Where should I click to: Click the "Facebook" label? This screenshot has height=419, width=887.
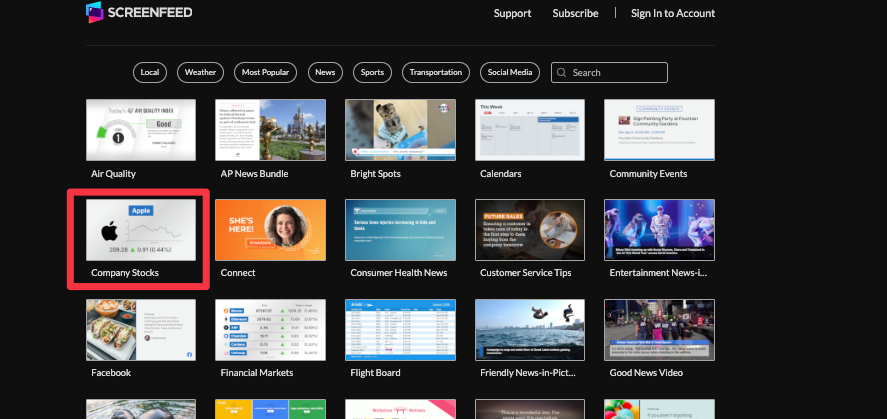(x=111, y=373)
